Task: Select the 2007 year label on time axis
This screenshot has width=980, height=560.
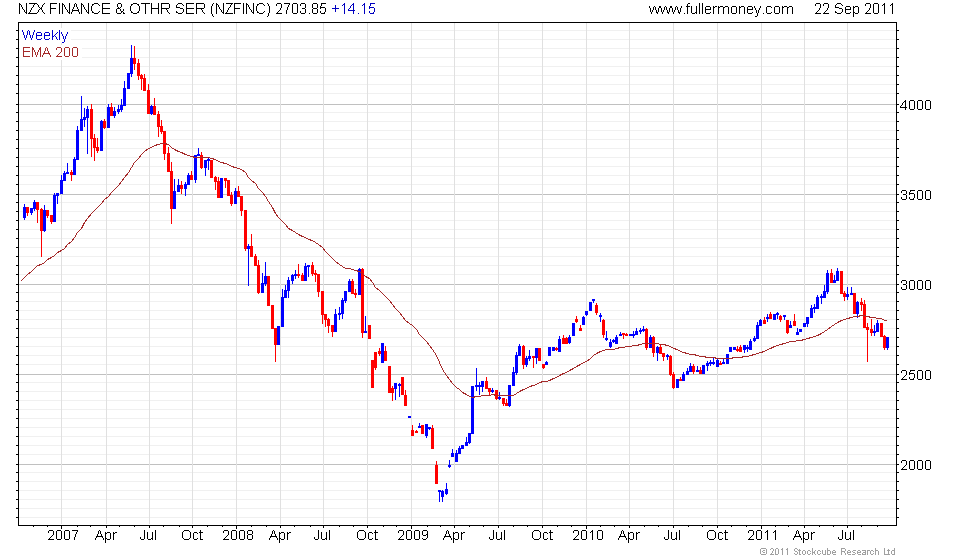Action: pos(63,536)
